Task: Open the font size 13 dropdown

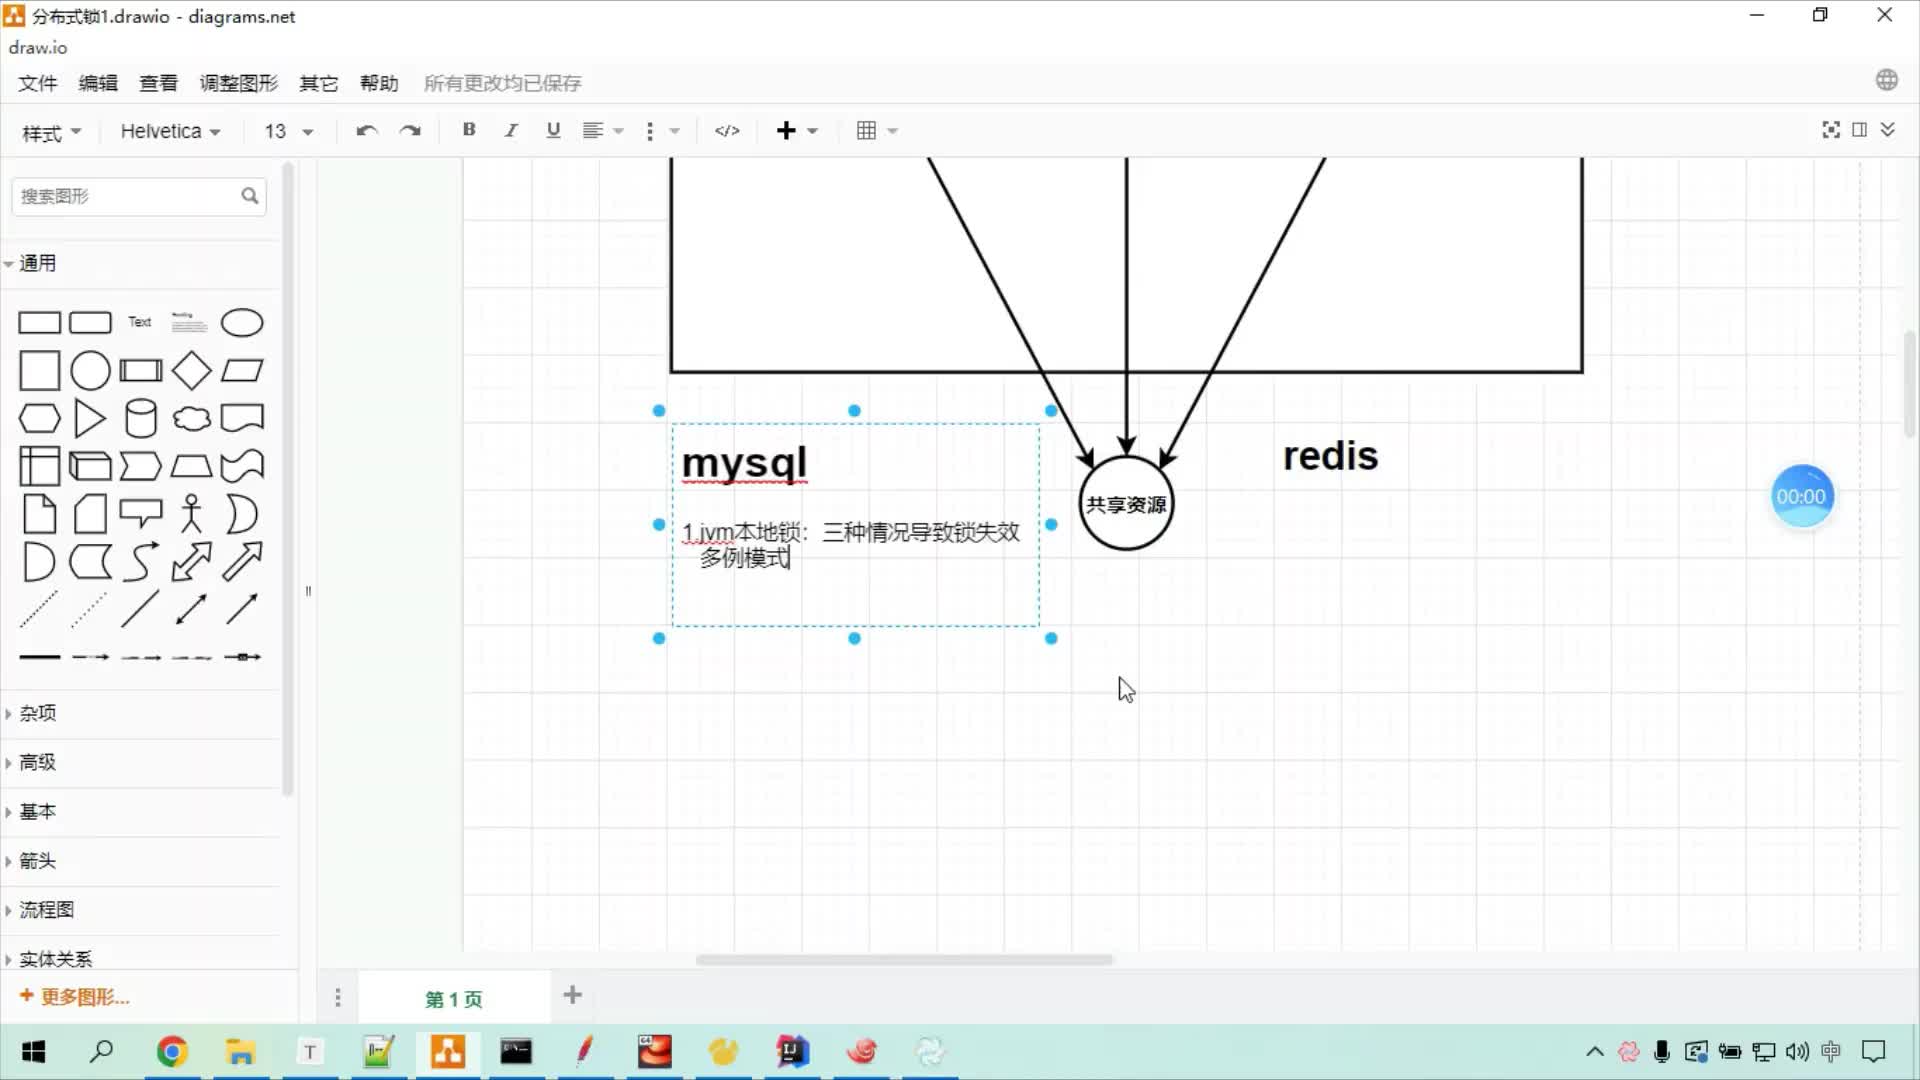Action: tap(289, 132)
